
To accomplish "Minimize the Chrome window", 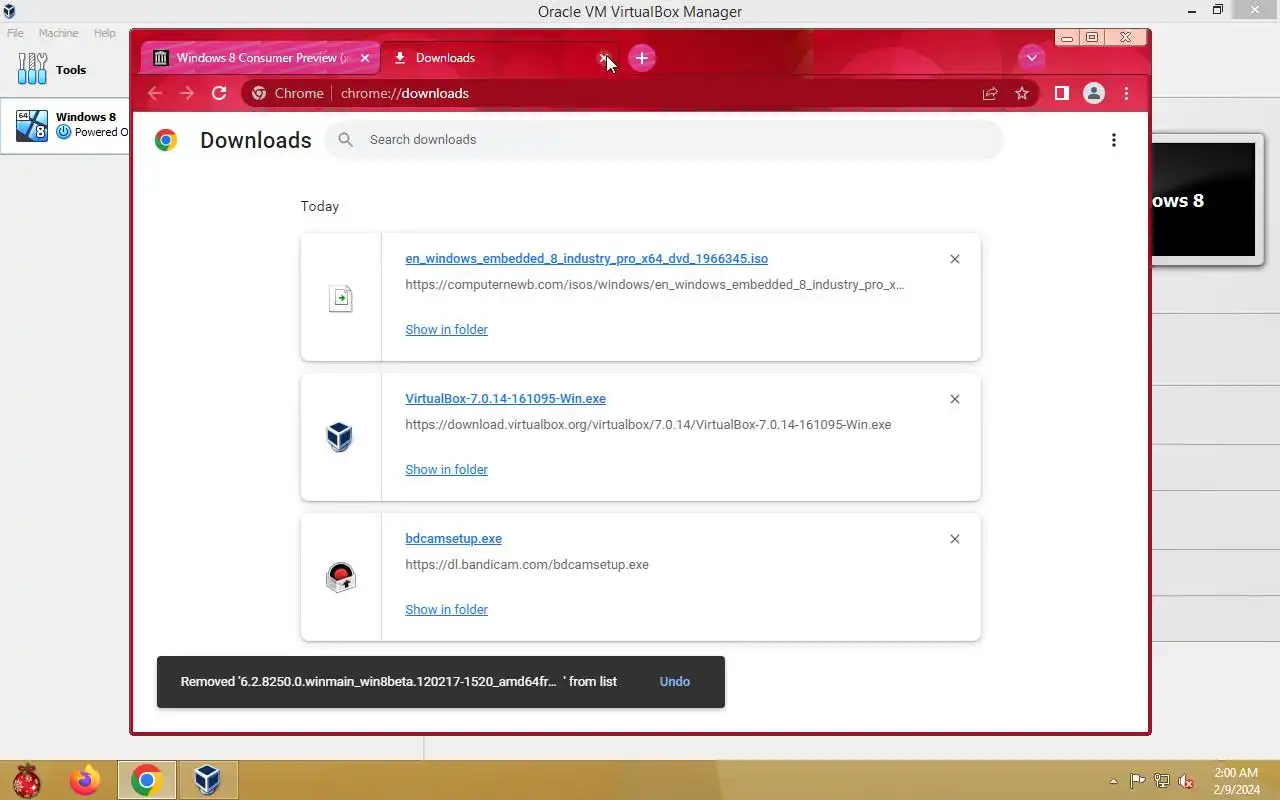I will (x=1067, y=38).
